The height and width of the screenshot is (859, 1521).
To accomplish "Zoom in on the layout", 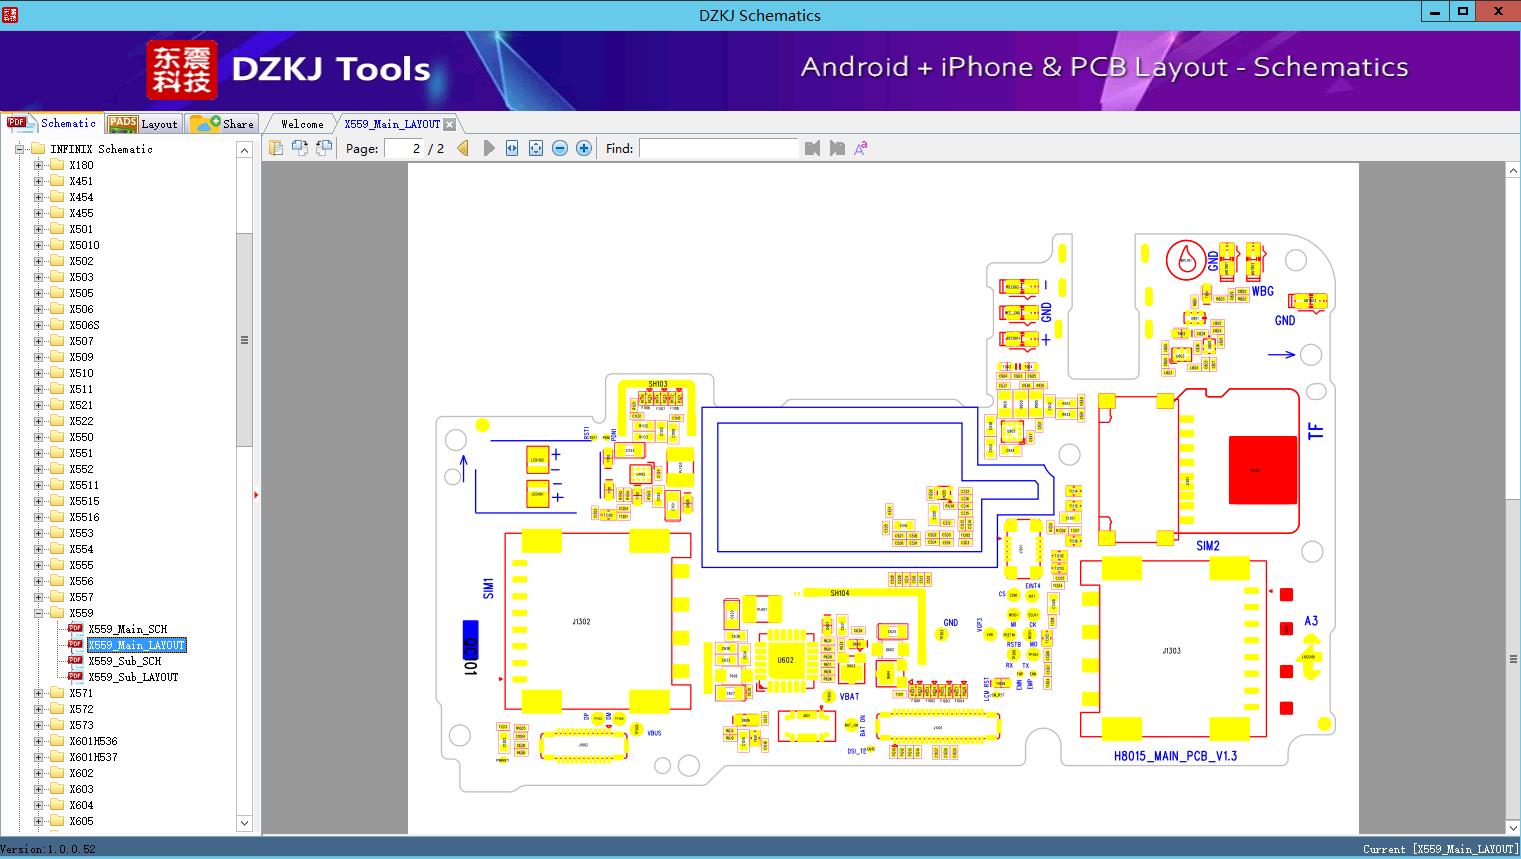I will [584, 148].
